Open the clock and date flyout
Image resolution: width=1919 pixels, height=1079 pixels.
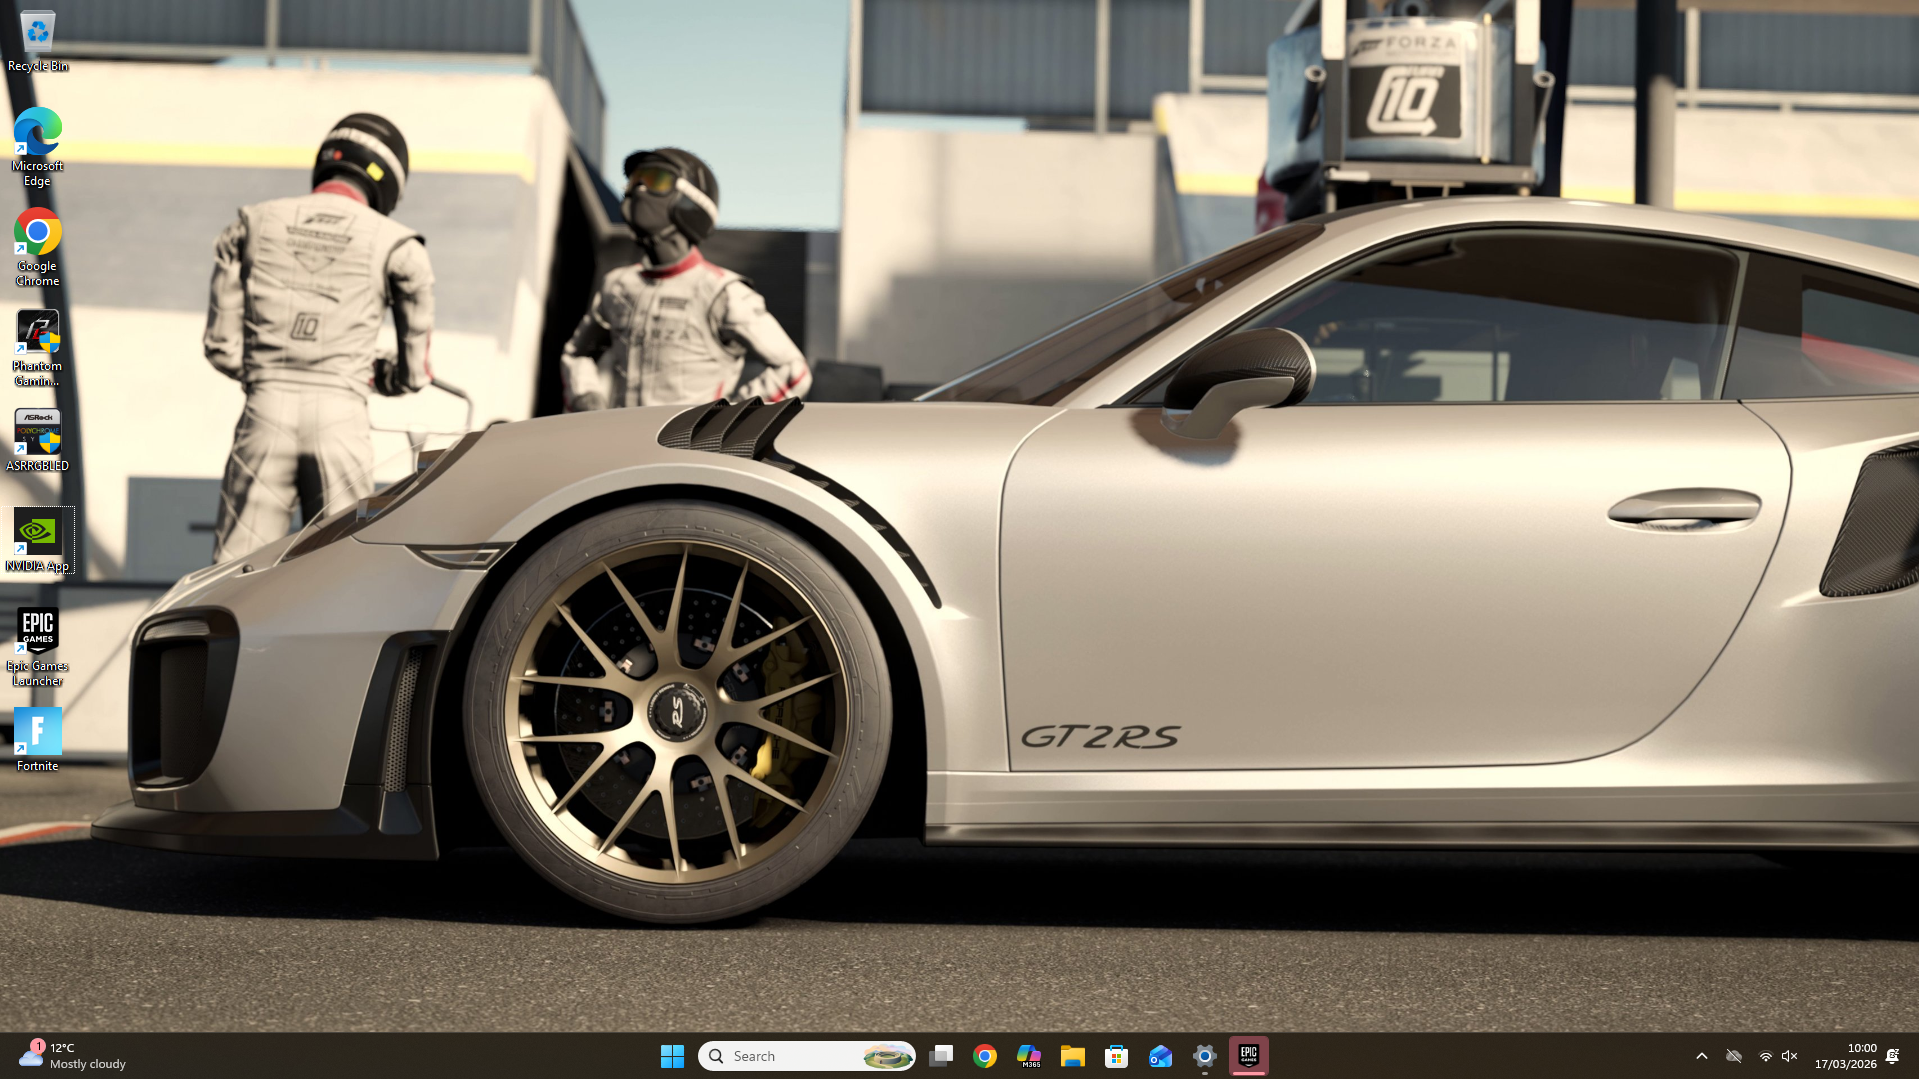click(x=1846, y=1056)
